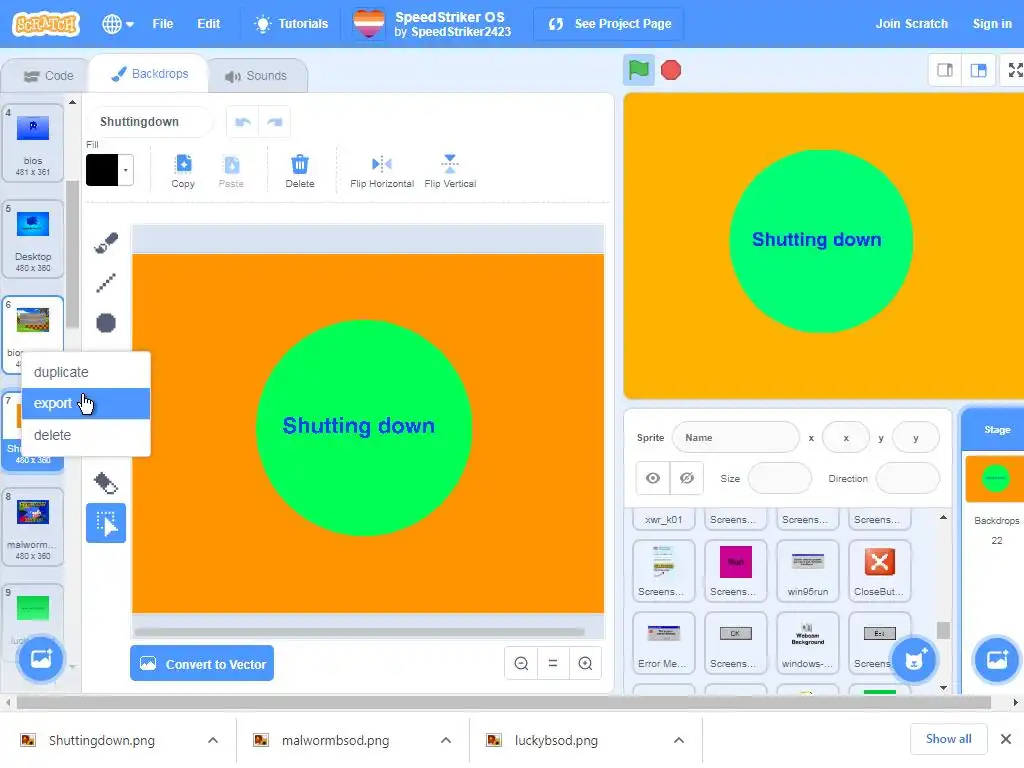The height and width of the screenshot is (768, 1024).
Task: Open the Edit menu
Action: [208, 24]
